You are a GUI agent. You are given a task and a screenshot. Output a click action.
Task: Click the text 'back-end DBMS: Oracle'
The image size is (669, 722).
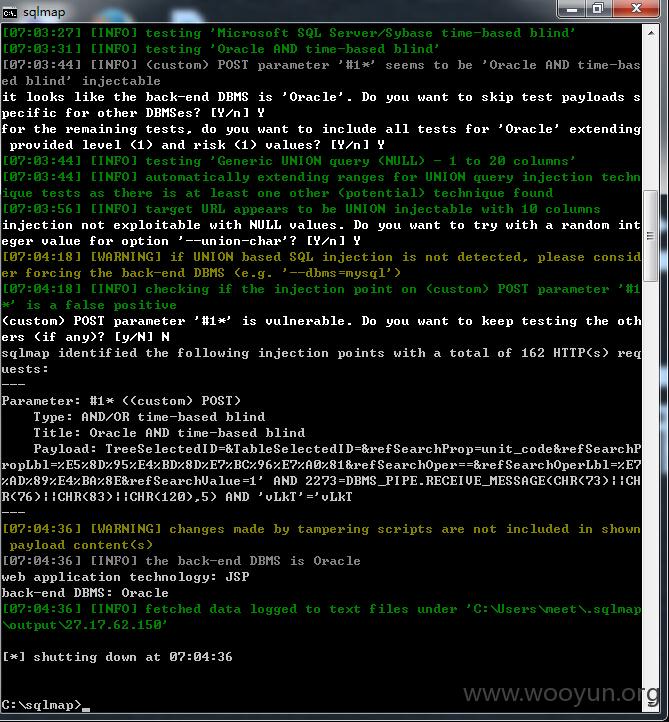coord(85,593)
